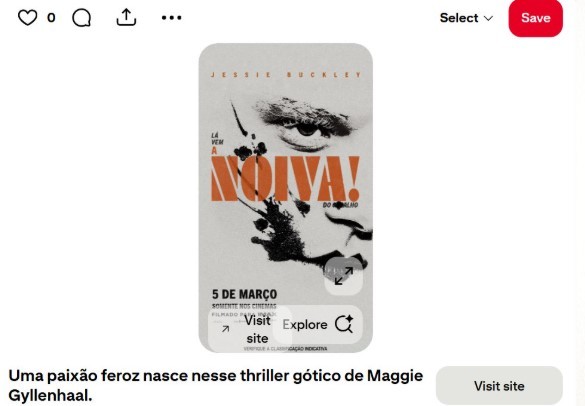Viewport: 585px width, 406px height.
Task: Click the Jessie Buckley name on the poster
Action: pyautogui.click(x=286, y=75)
